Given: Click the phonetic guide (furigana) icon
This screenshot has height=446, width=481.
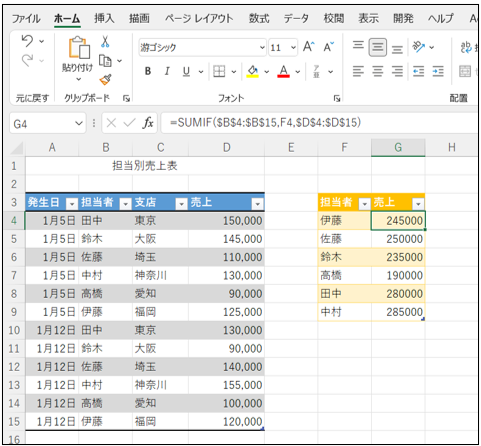Looking at the screenshot, I should tap(316, 71).
